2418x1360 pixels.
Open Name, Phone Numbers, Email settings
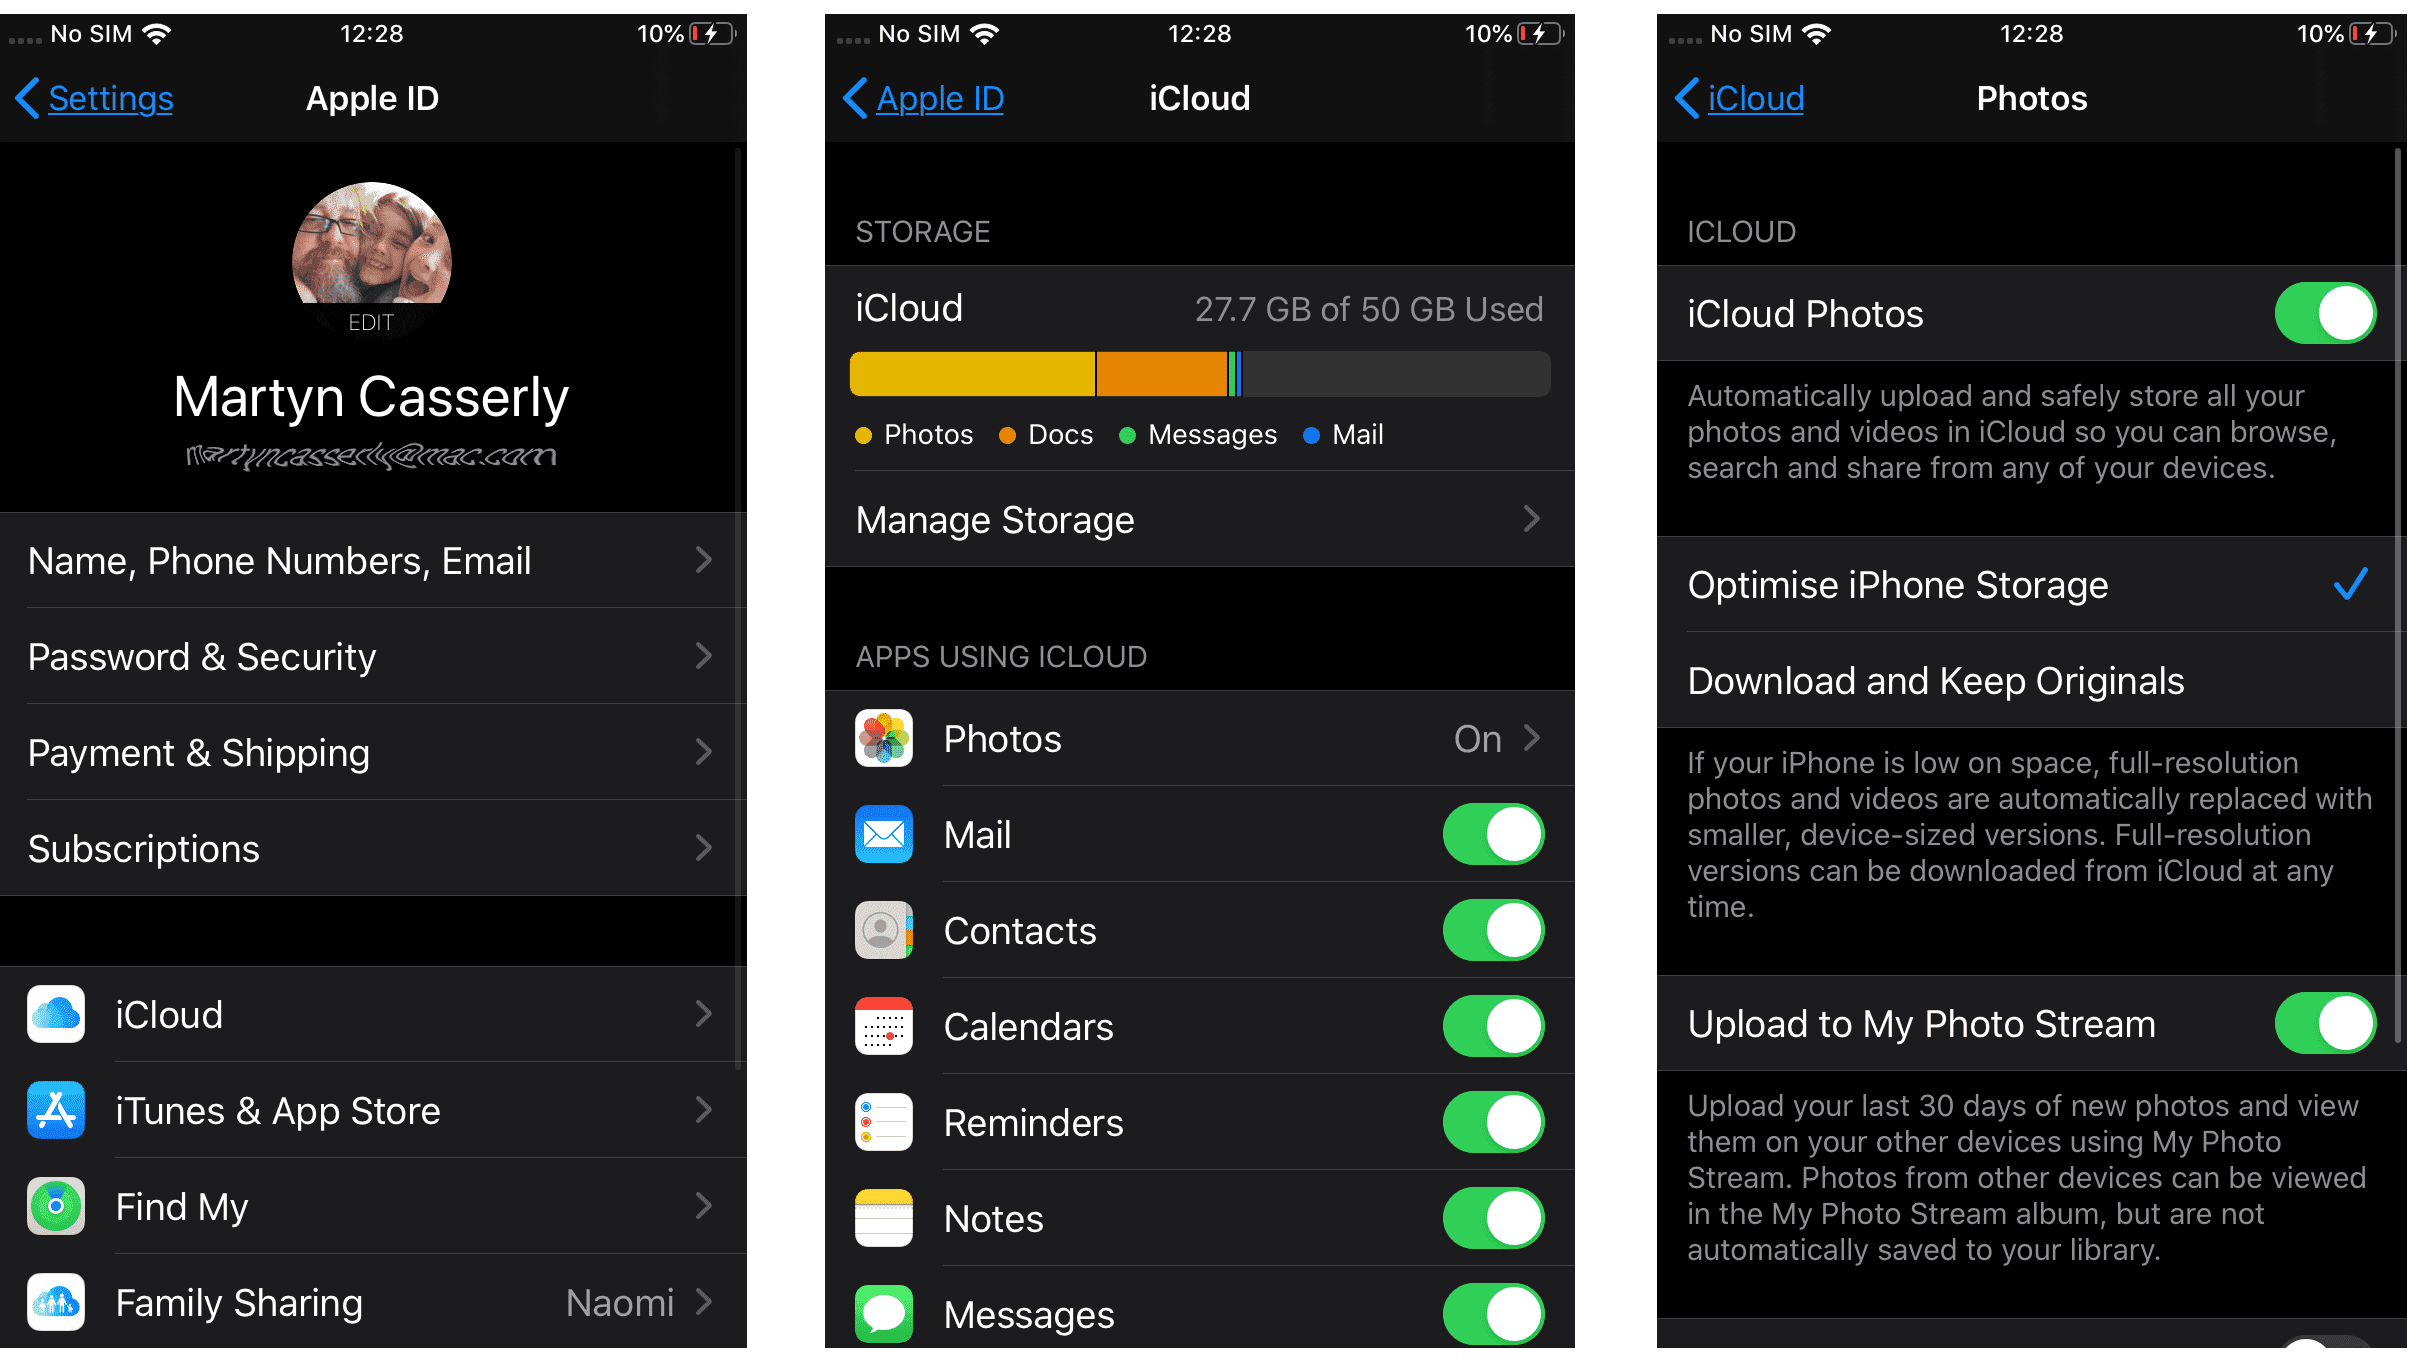coord(373,560)
